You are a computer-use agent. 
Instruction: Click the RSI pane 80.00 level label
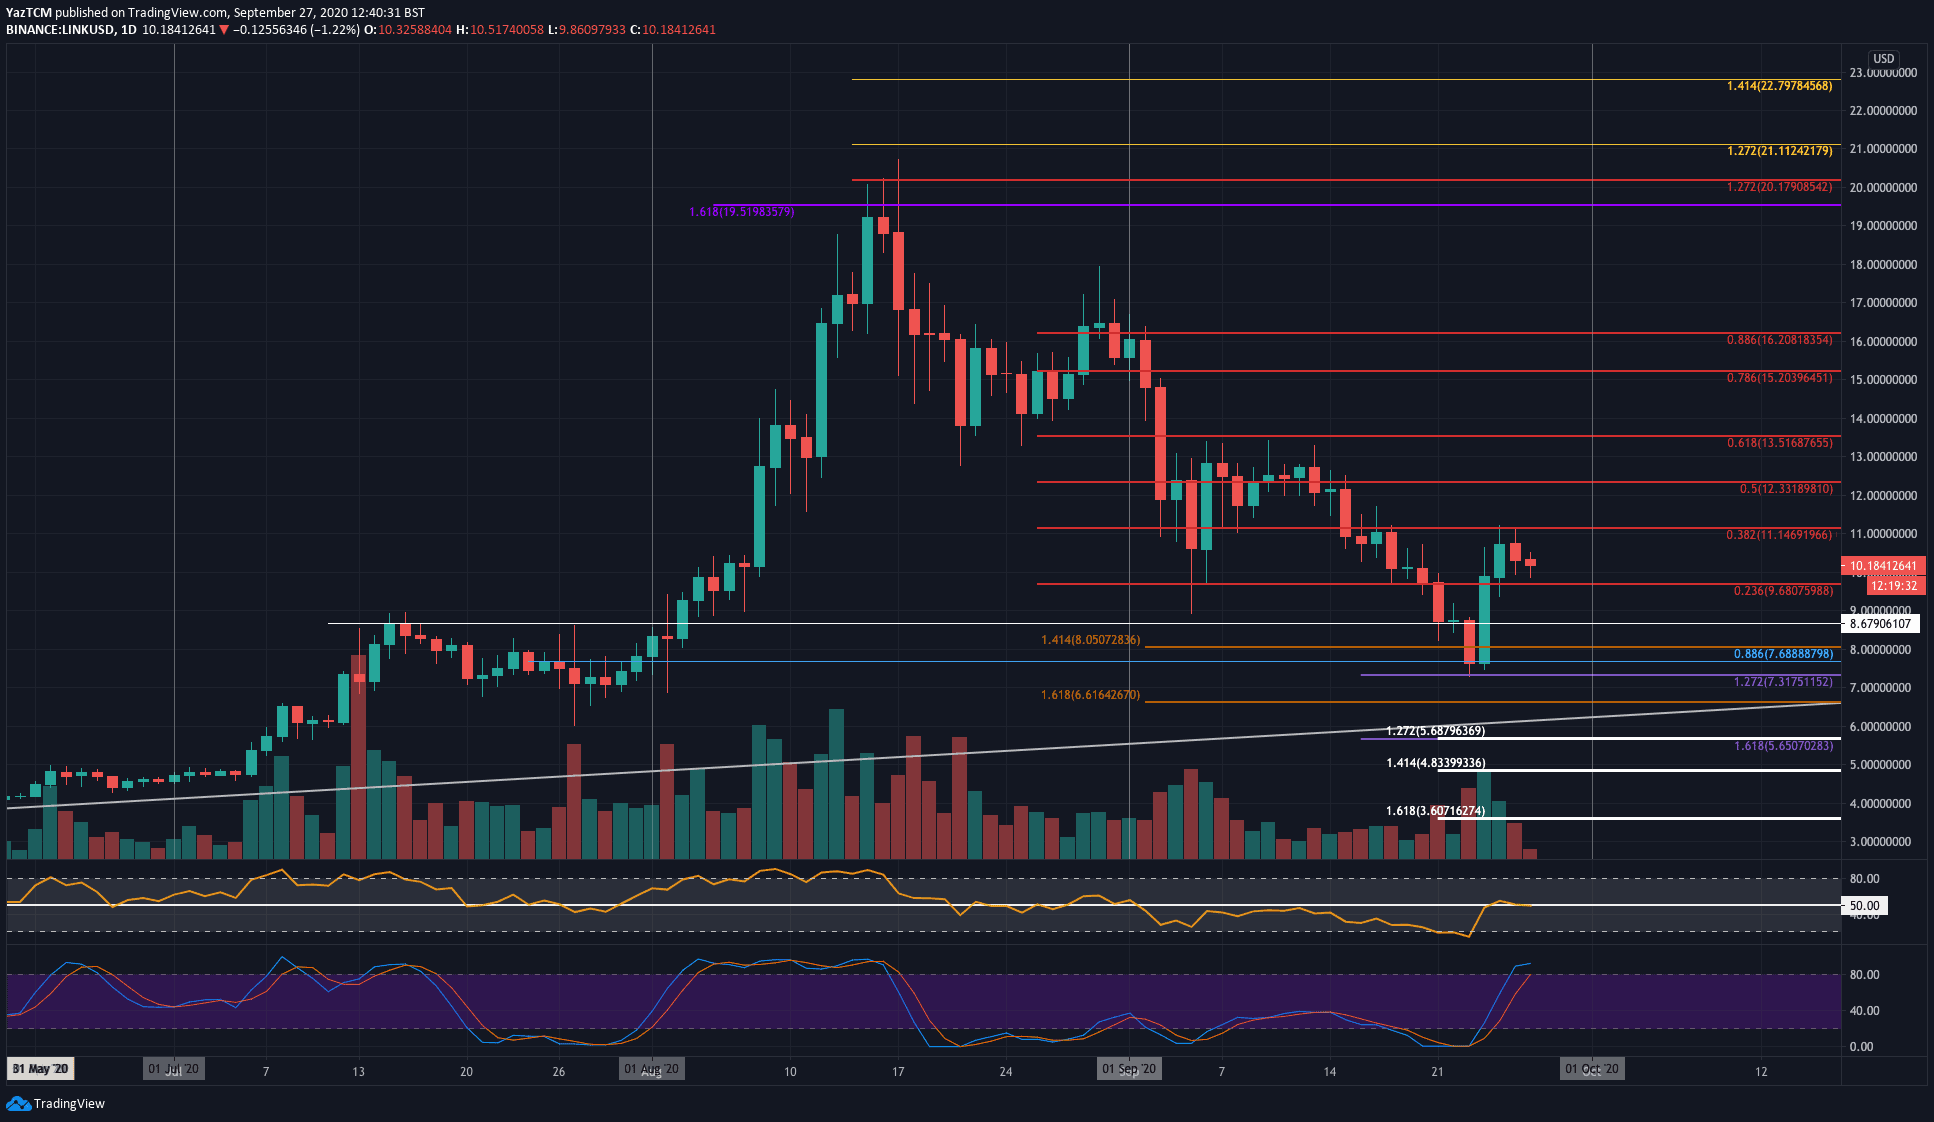click(1864, 879)
